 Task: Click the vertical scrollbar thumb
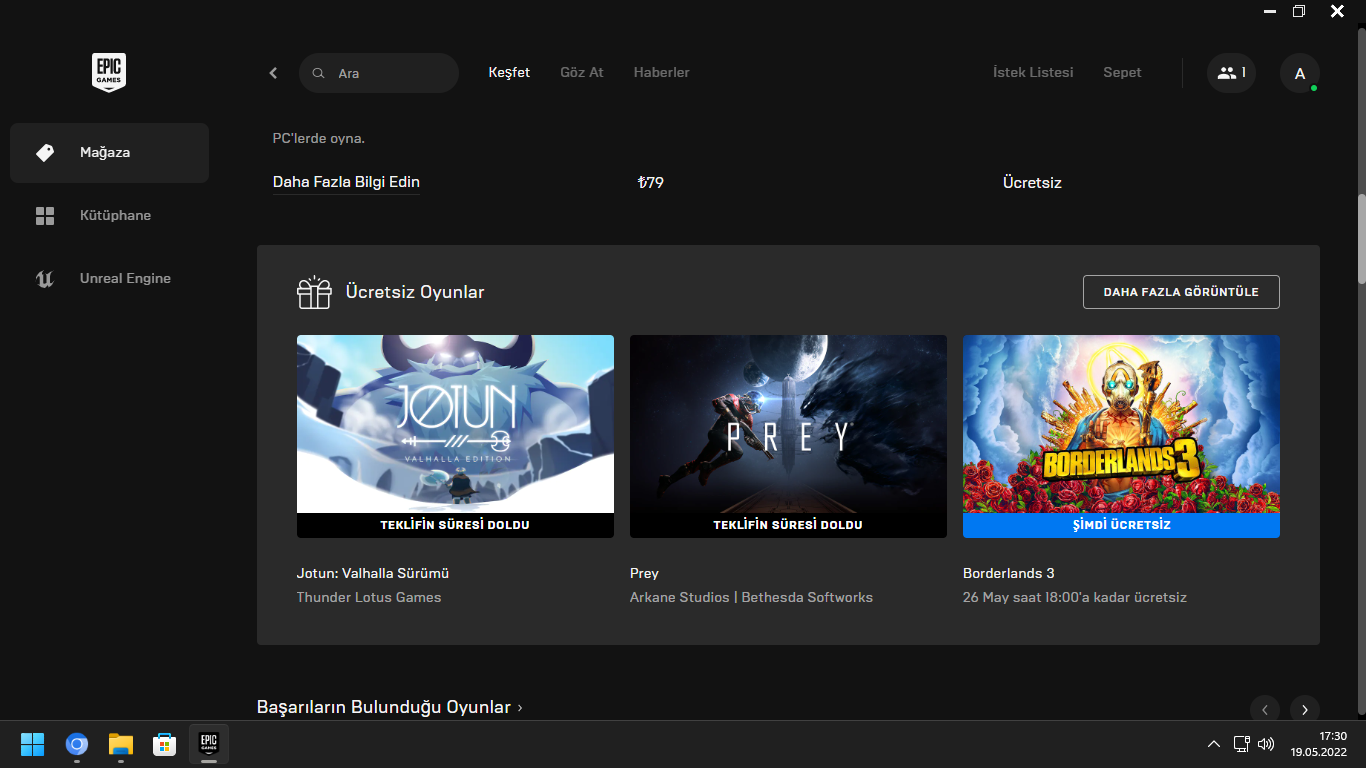click(x=1361, y=238)
